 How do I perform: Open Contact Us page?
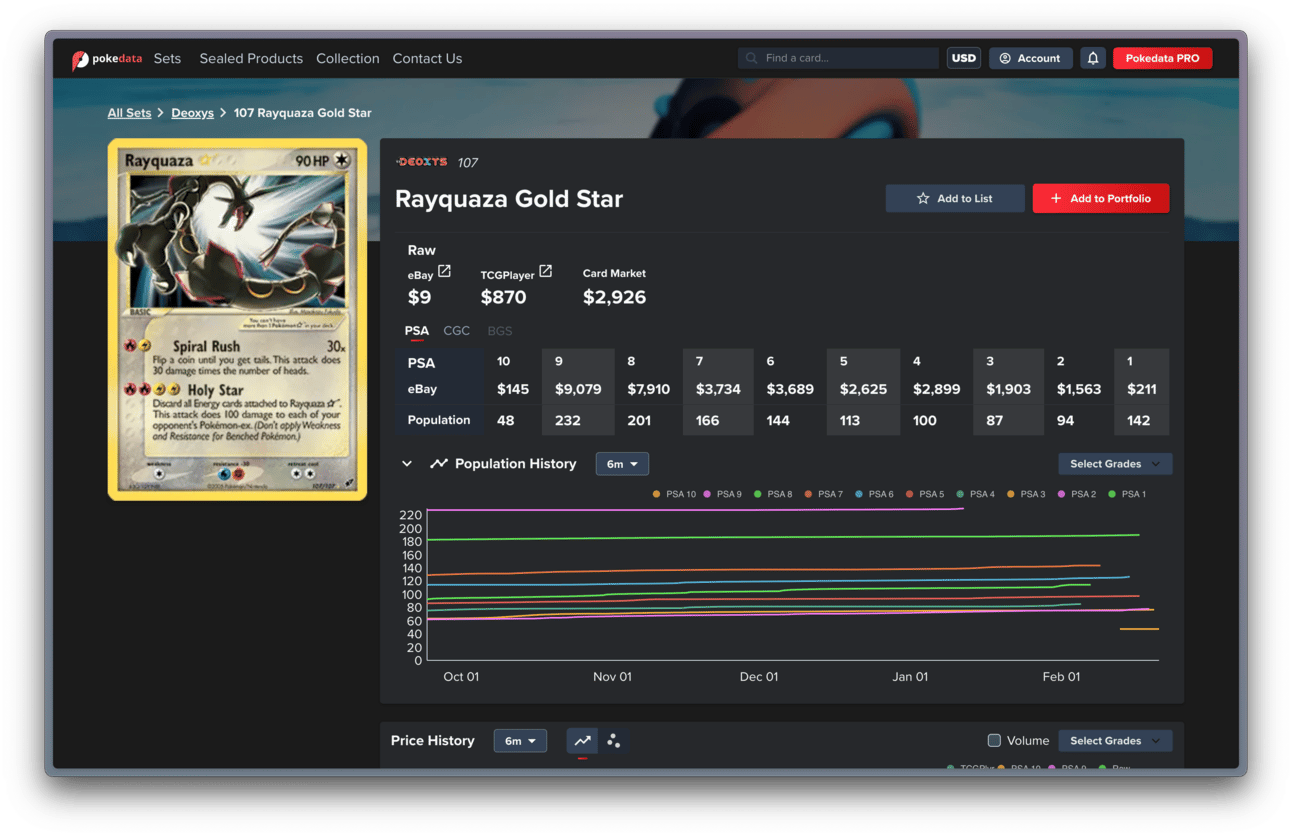click(x=427, y=58)
